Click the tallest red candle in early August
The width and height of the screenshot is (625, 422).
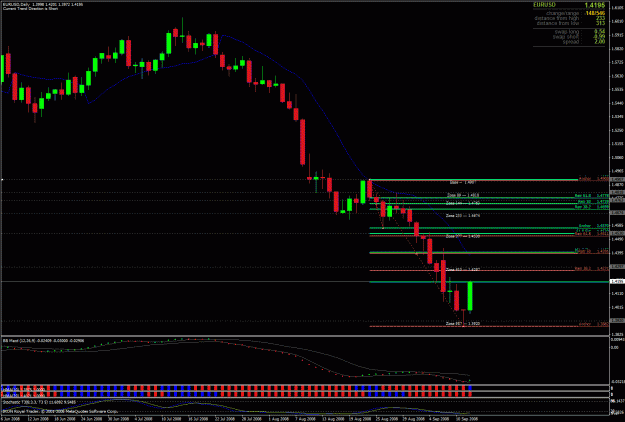(303, 142)
